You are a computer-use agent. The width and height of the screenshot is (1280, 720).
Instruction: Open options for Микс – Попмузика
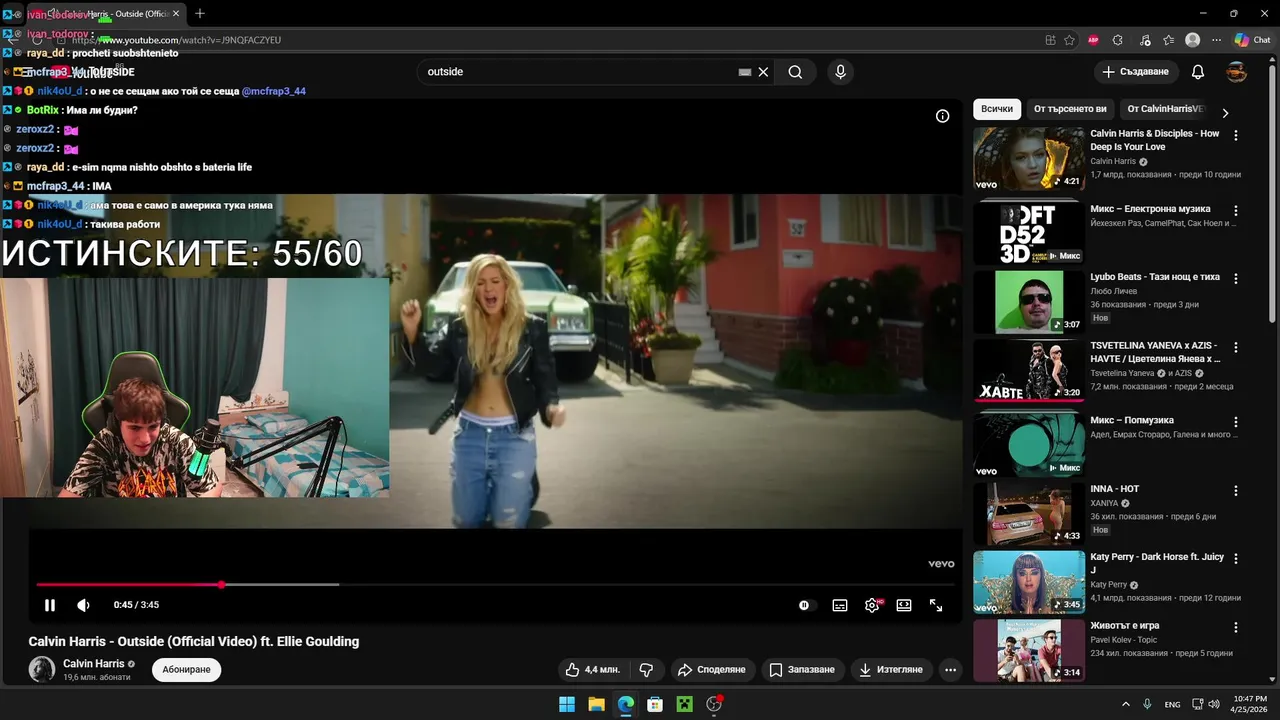[x=1236, y=422]
